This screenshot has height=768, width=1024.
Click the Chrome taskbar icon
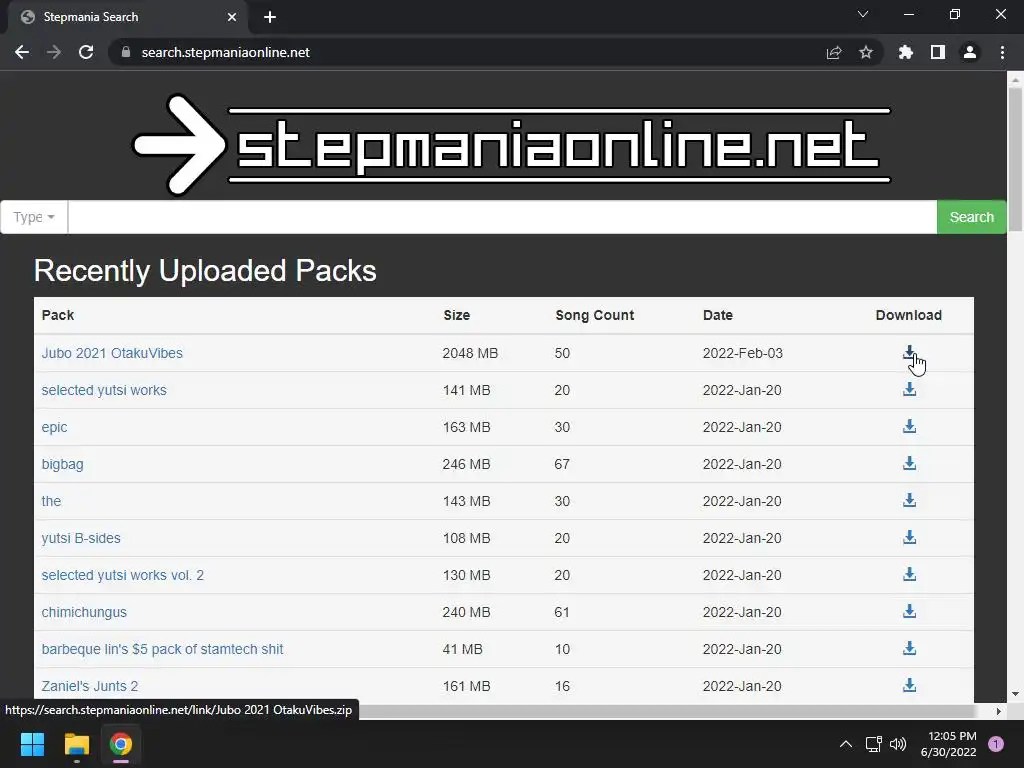coord(121,744)
